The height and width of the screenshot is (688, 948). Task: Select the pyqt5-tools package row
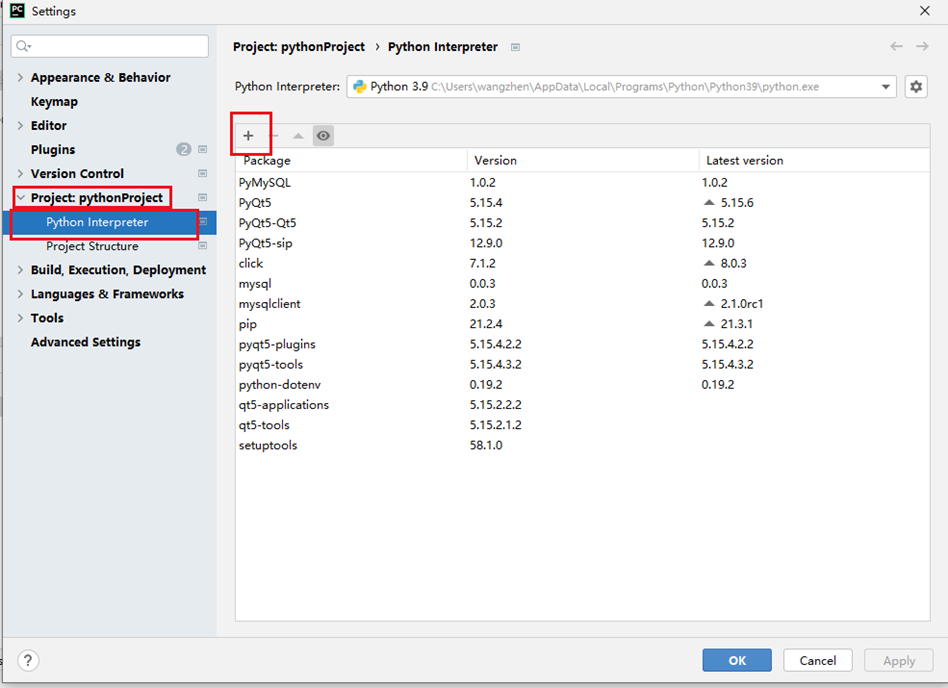pyautogui.click(x=582, y=365)
